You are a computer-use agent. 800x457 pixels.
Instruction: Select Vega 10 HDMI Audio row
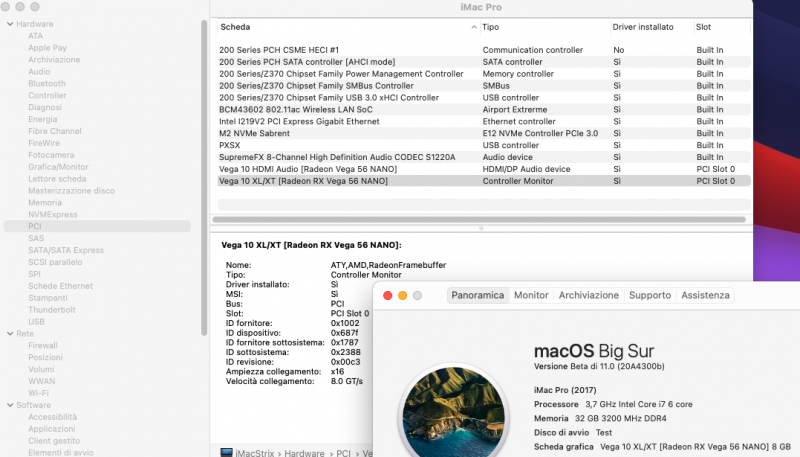484,169
